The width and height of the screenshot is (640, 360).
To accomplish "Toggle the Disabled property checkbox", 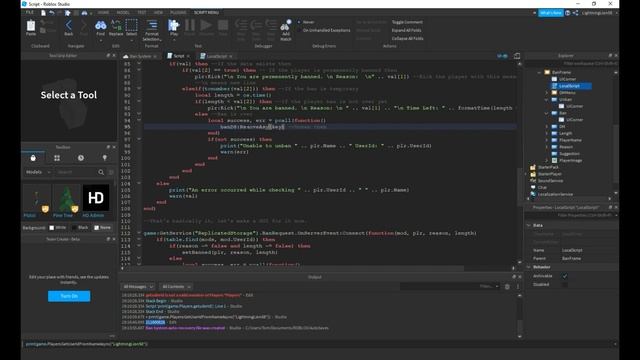I will point(565,284).
